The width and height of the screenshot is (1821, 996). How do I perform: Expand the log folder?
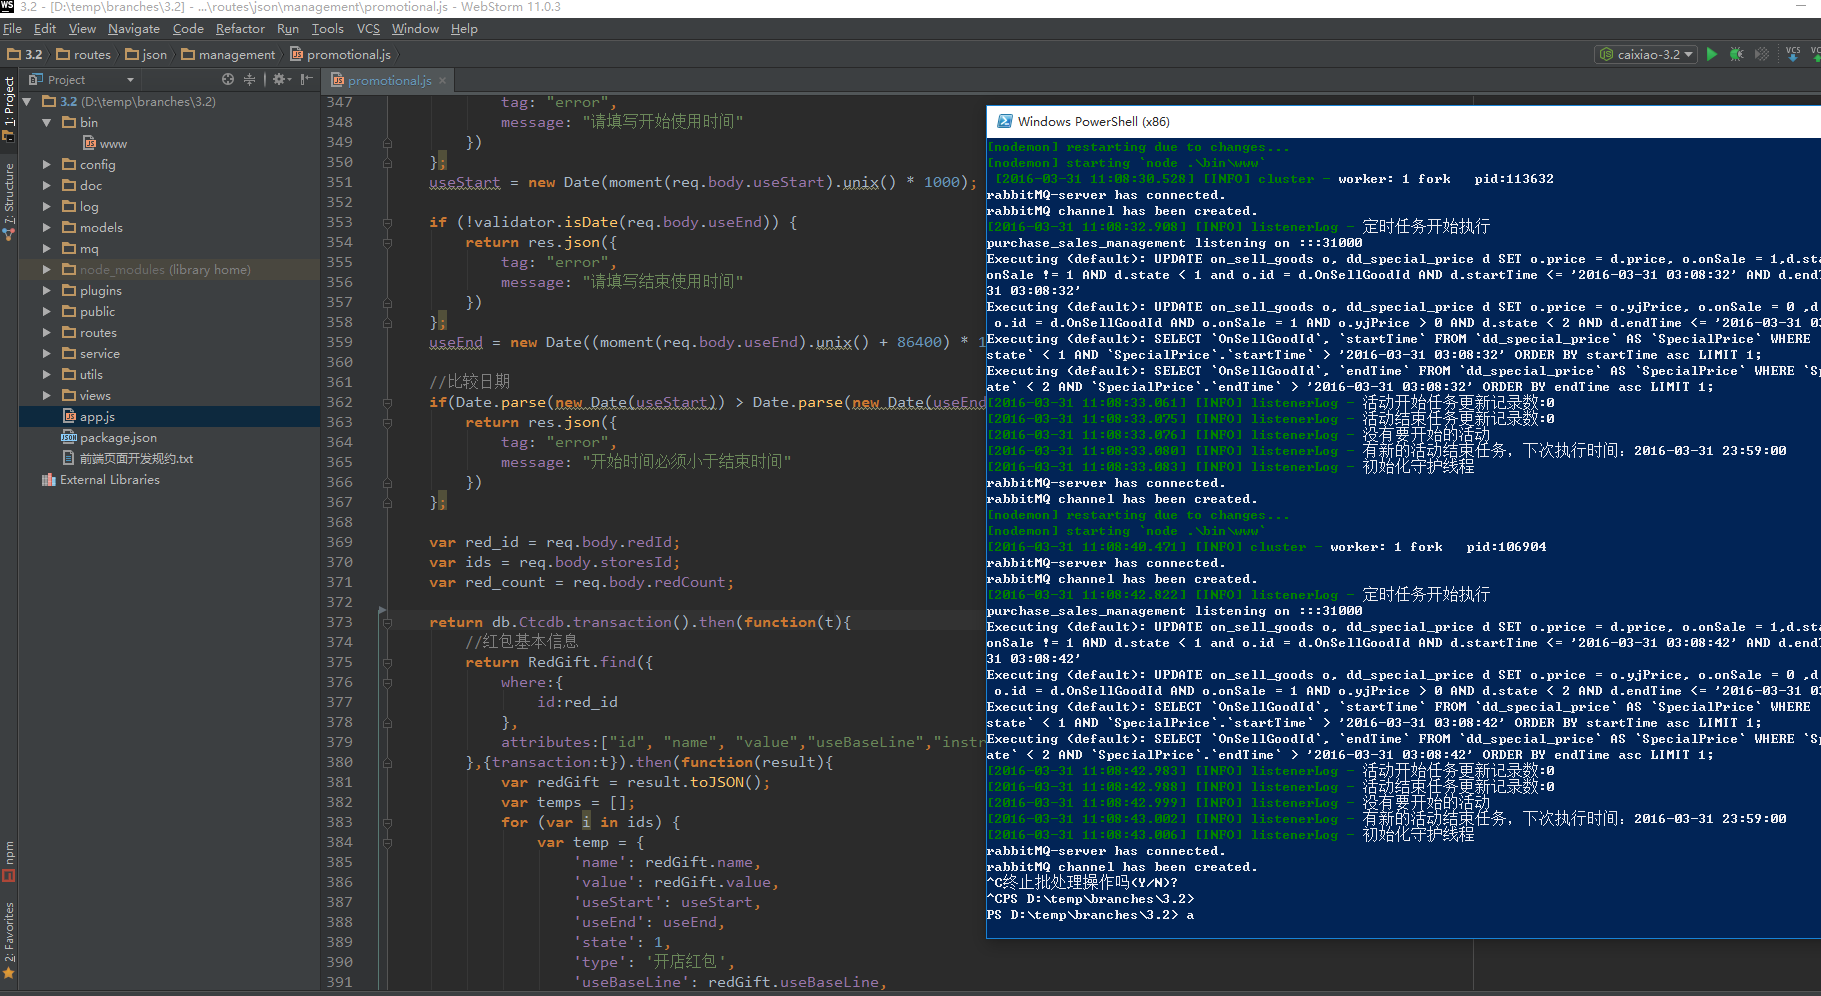(46, 206)
